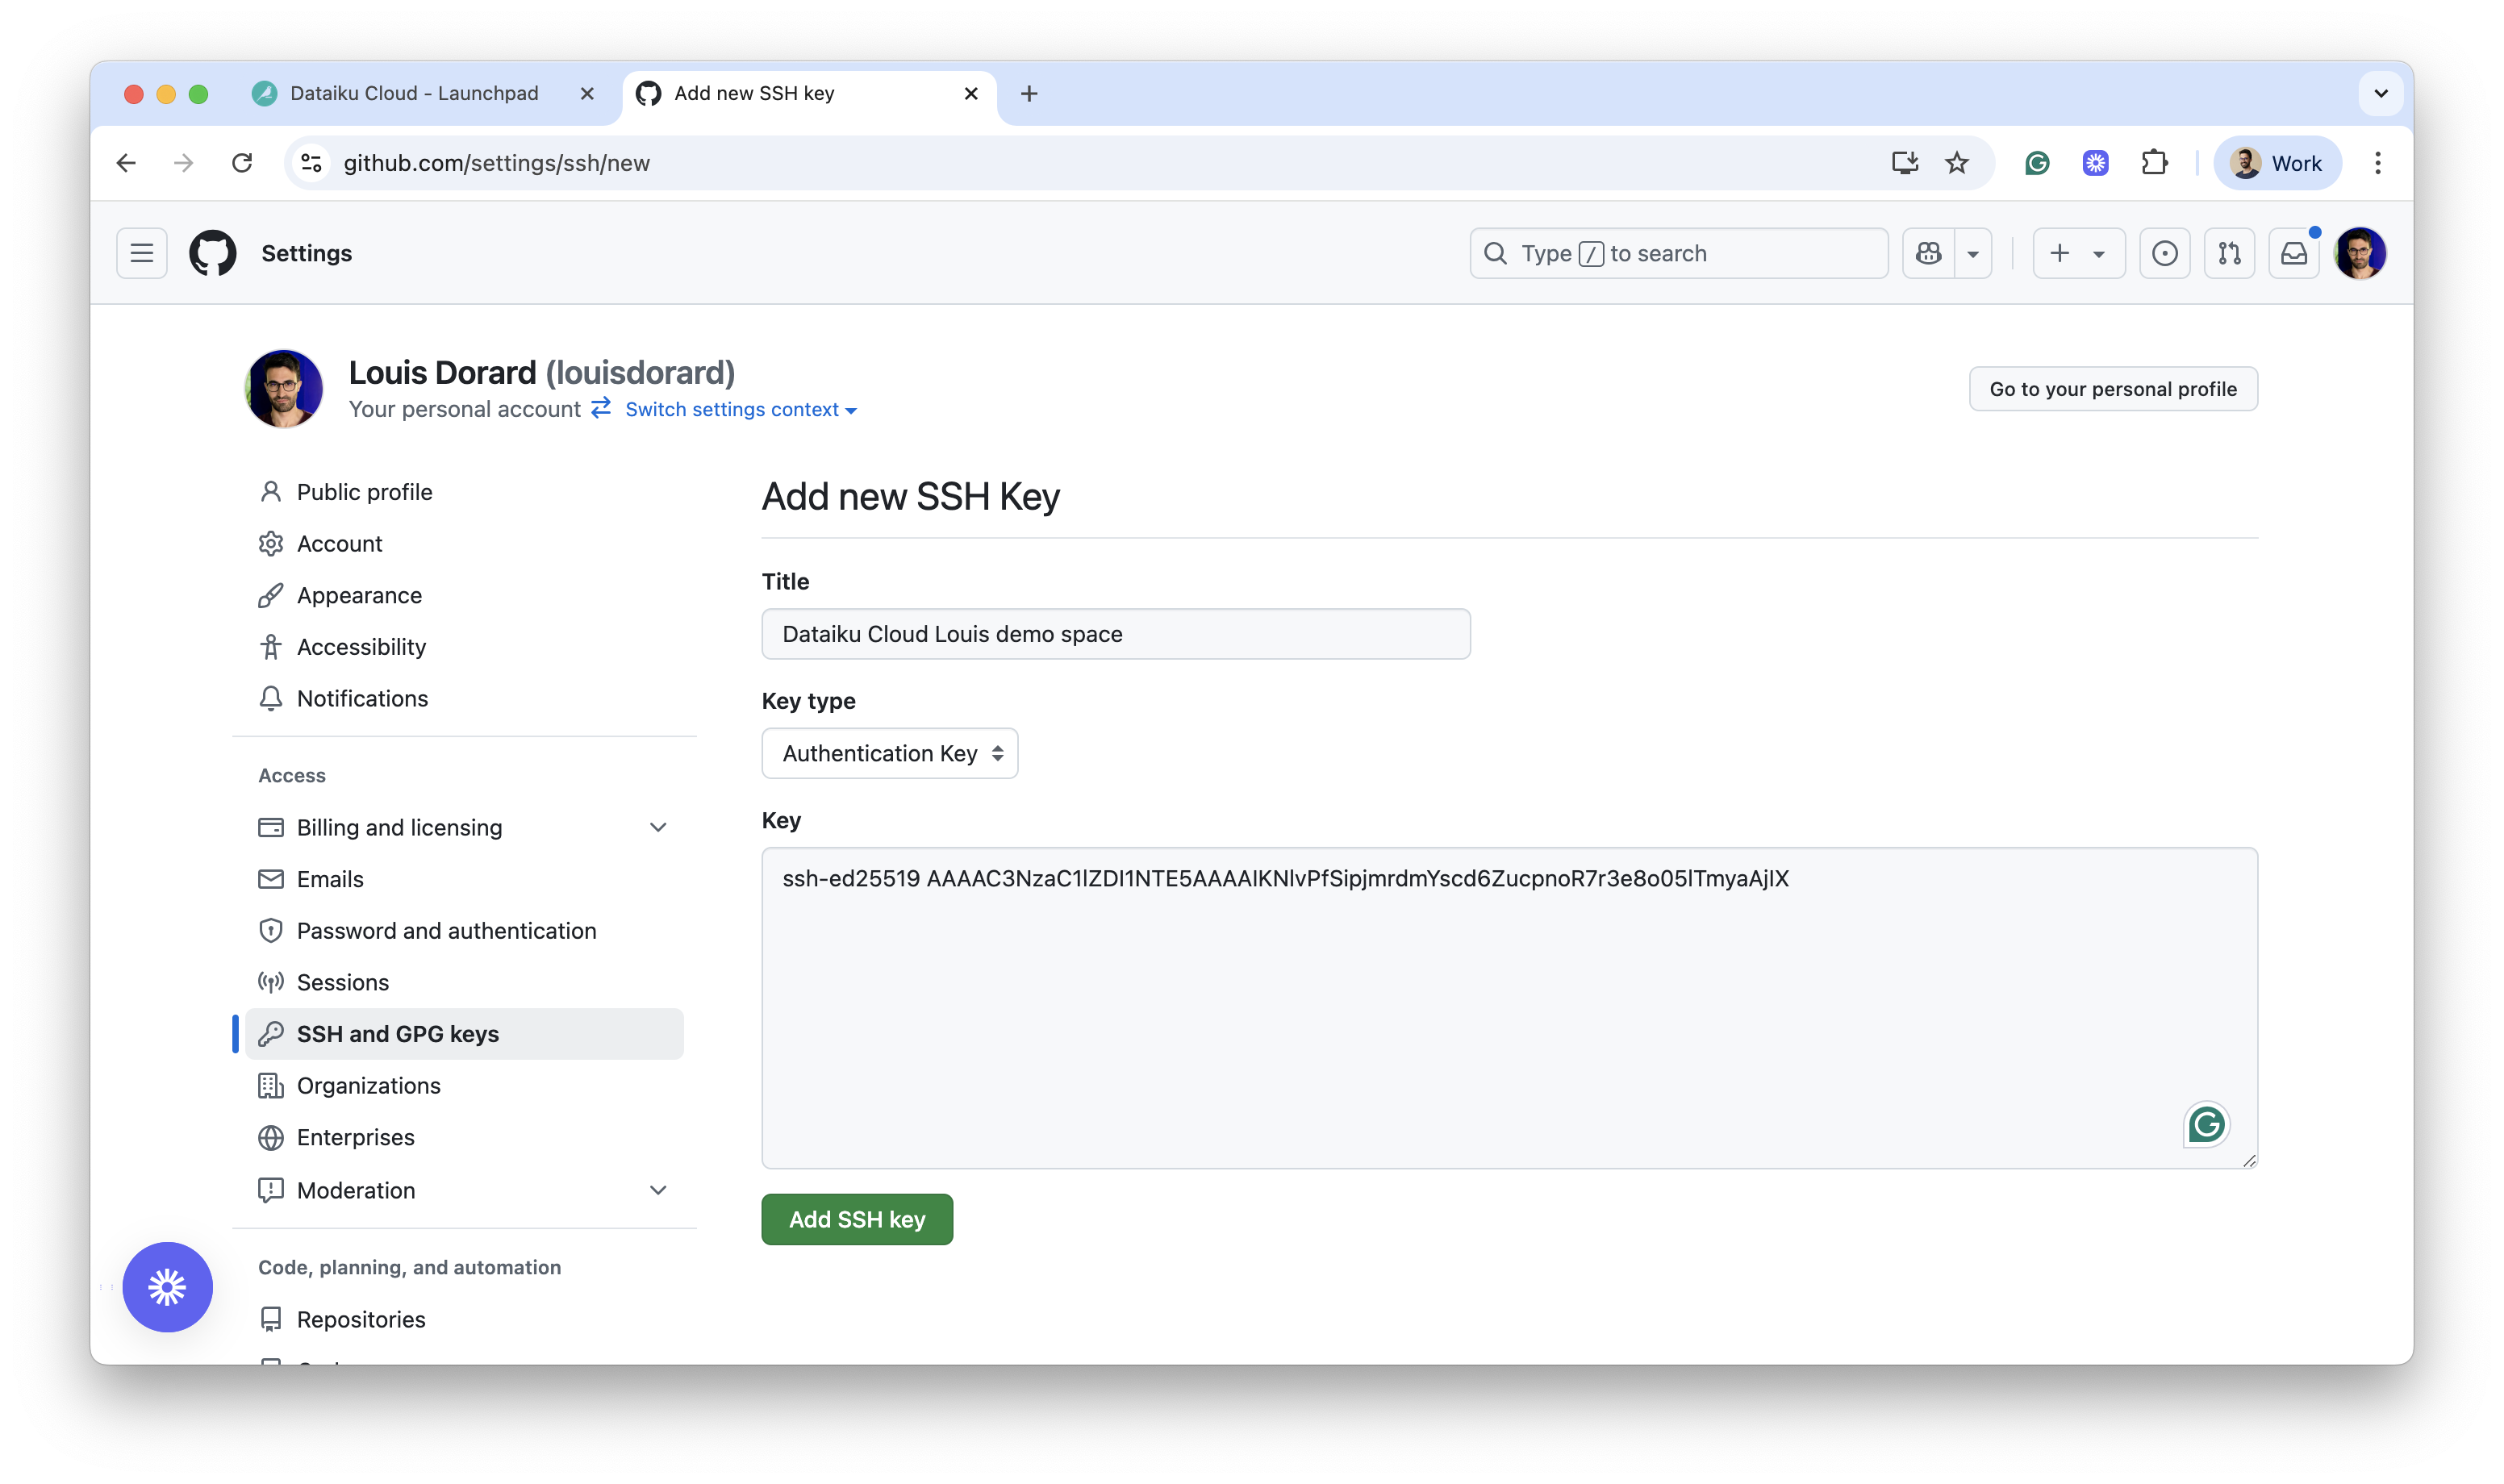Open the Key type Authentication Key dropdown
Image resolution: width=2504 pixels, height=1484 pixels.
[x=890, y=753]
